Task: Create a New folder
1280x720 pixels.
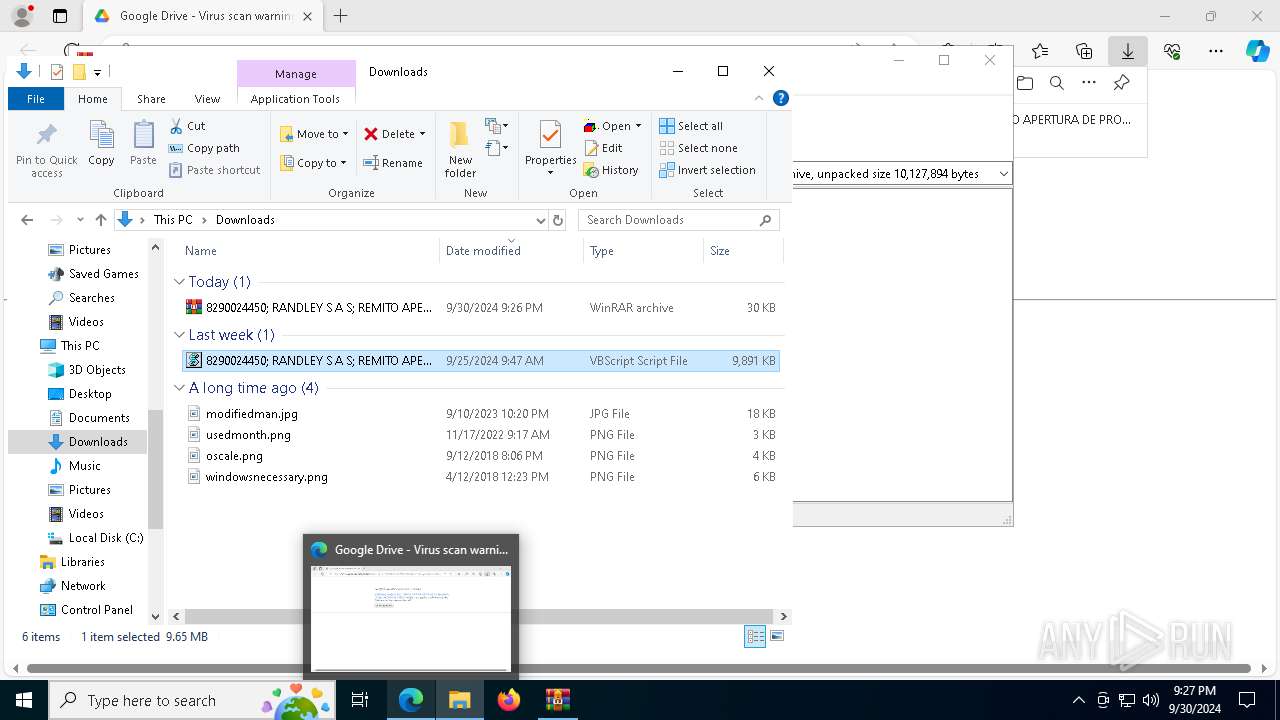Action: [460, 149]
